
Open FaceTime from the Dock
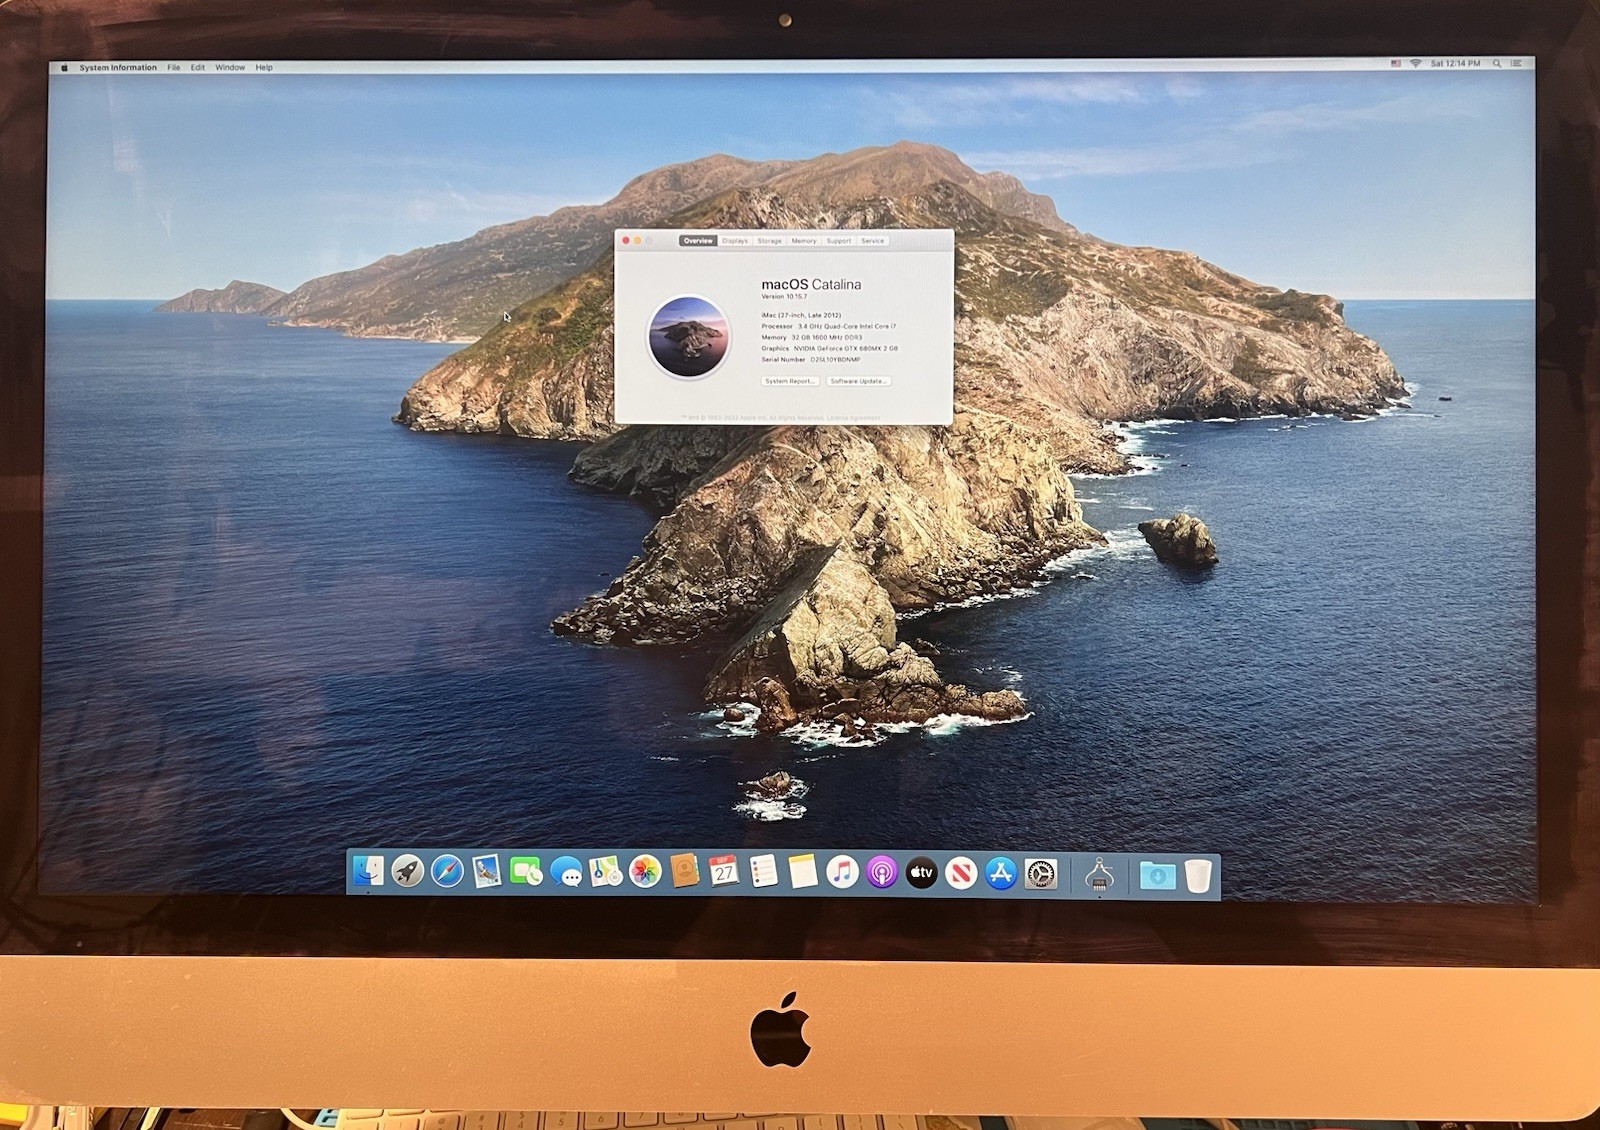coord(526,872)
